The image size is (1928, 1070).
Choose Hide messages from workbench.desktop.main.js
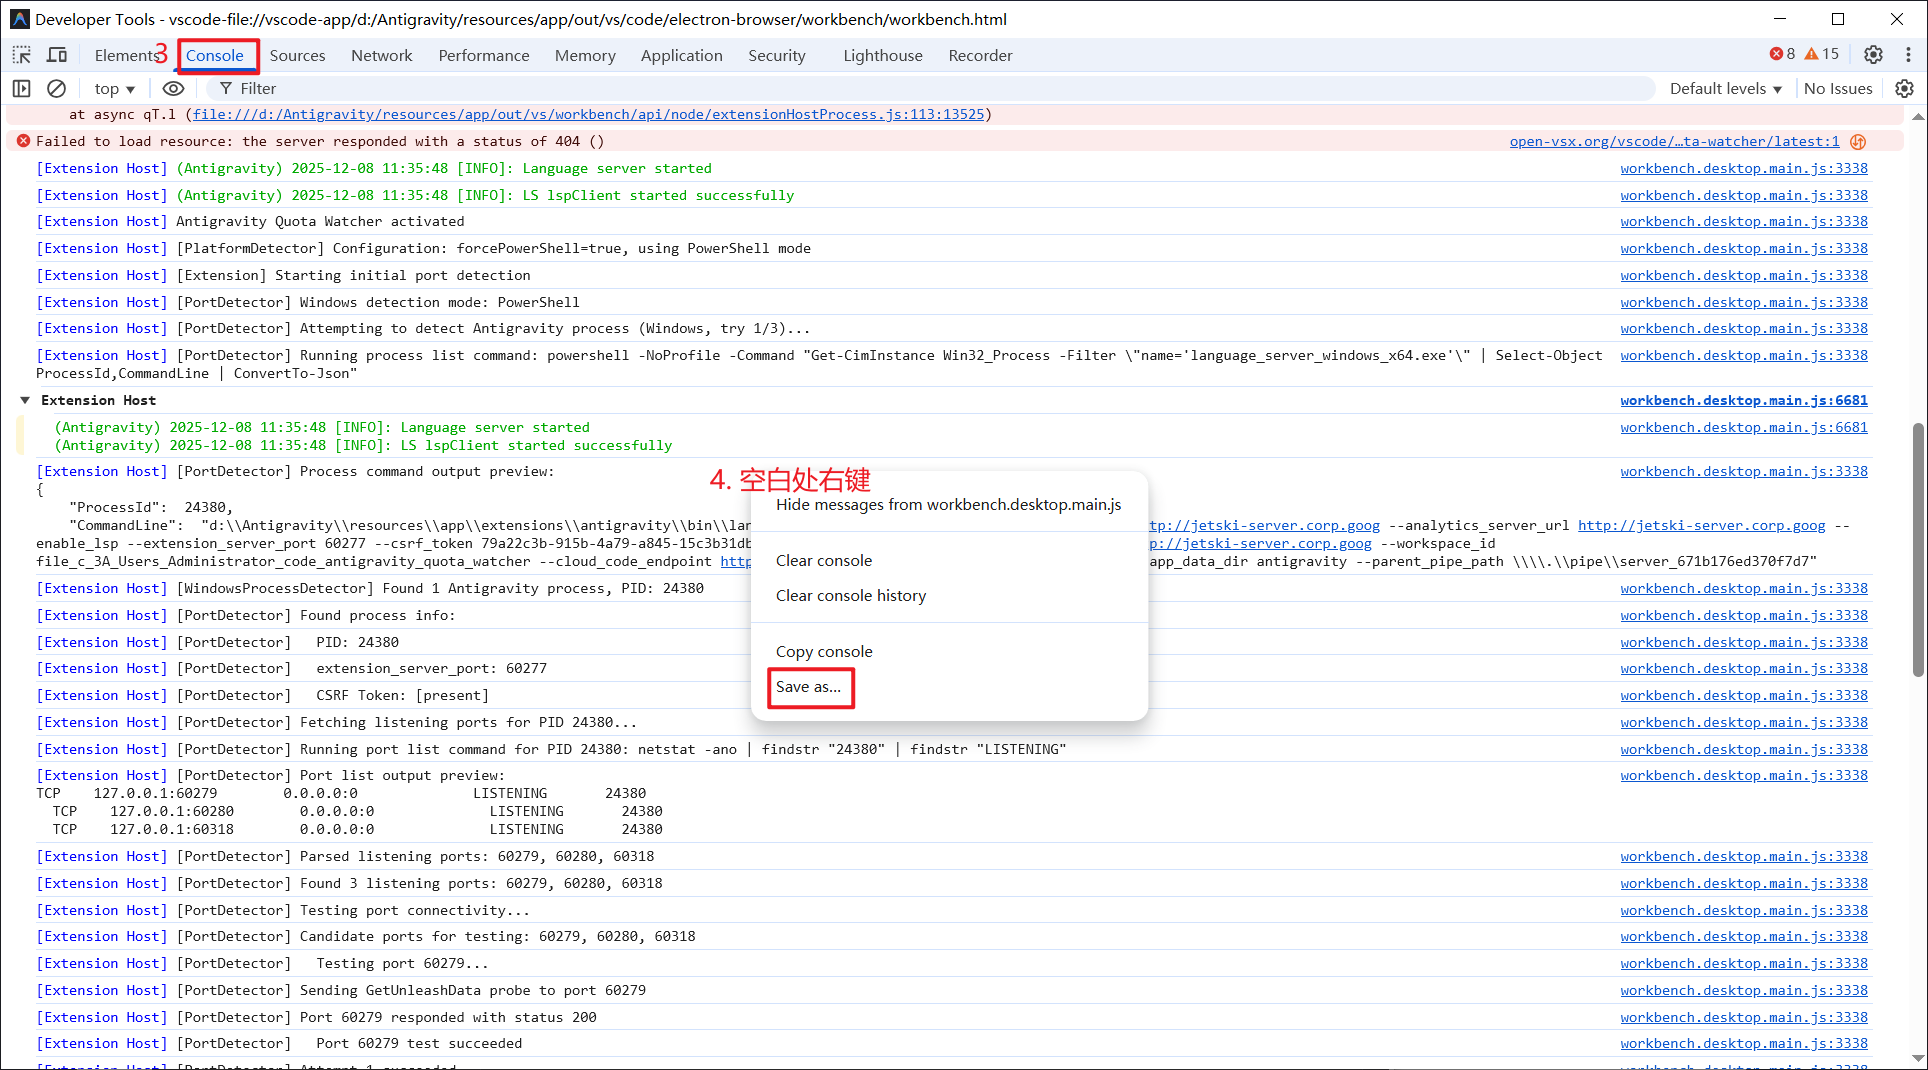click(948, 504)
